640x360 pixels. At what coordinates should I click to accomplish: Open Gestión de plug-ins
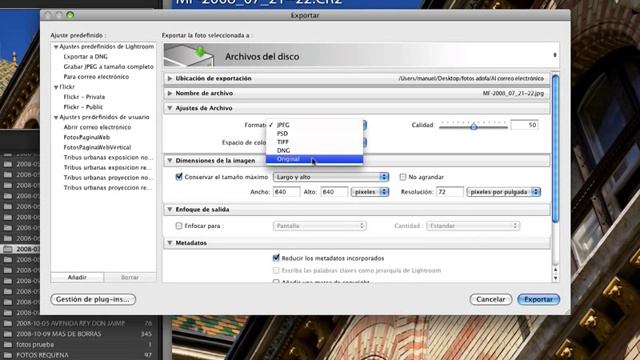[x=93, y=299]
